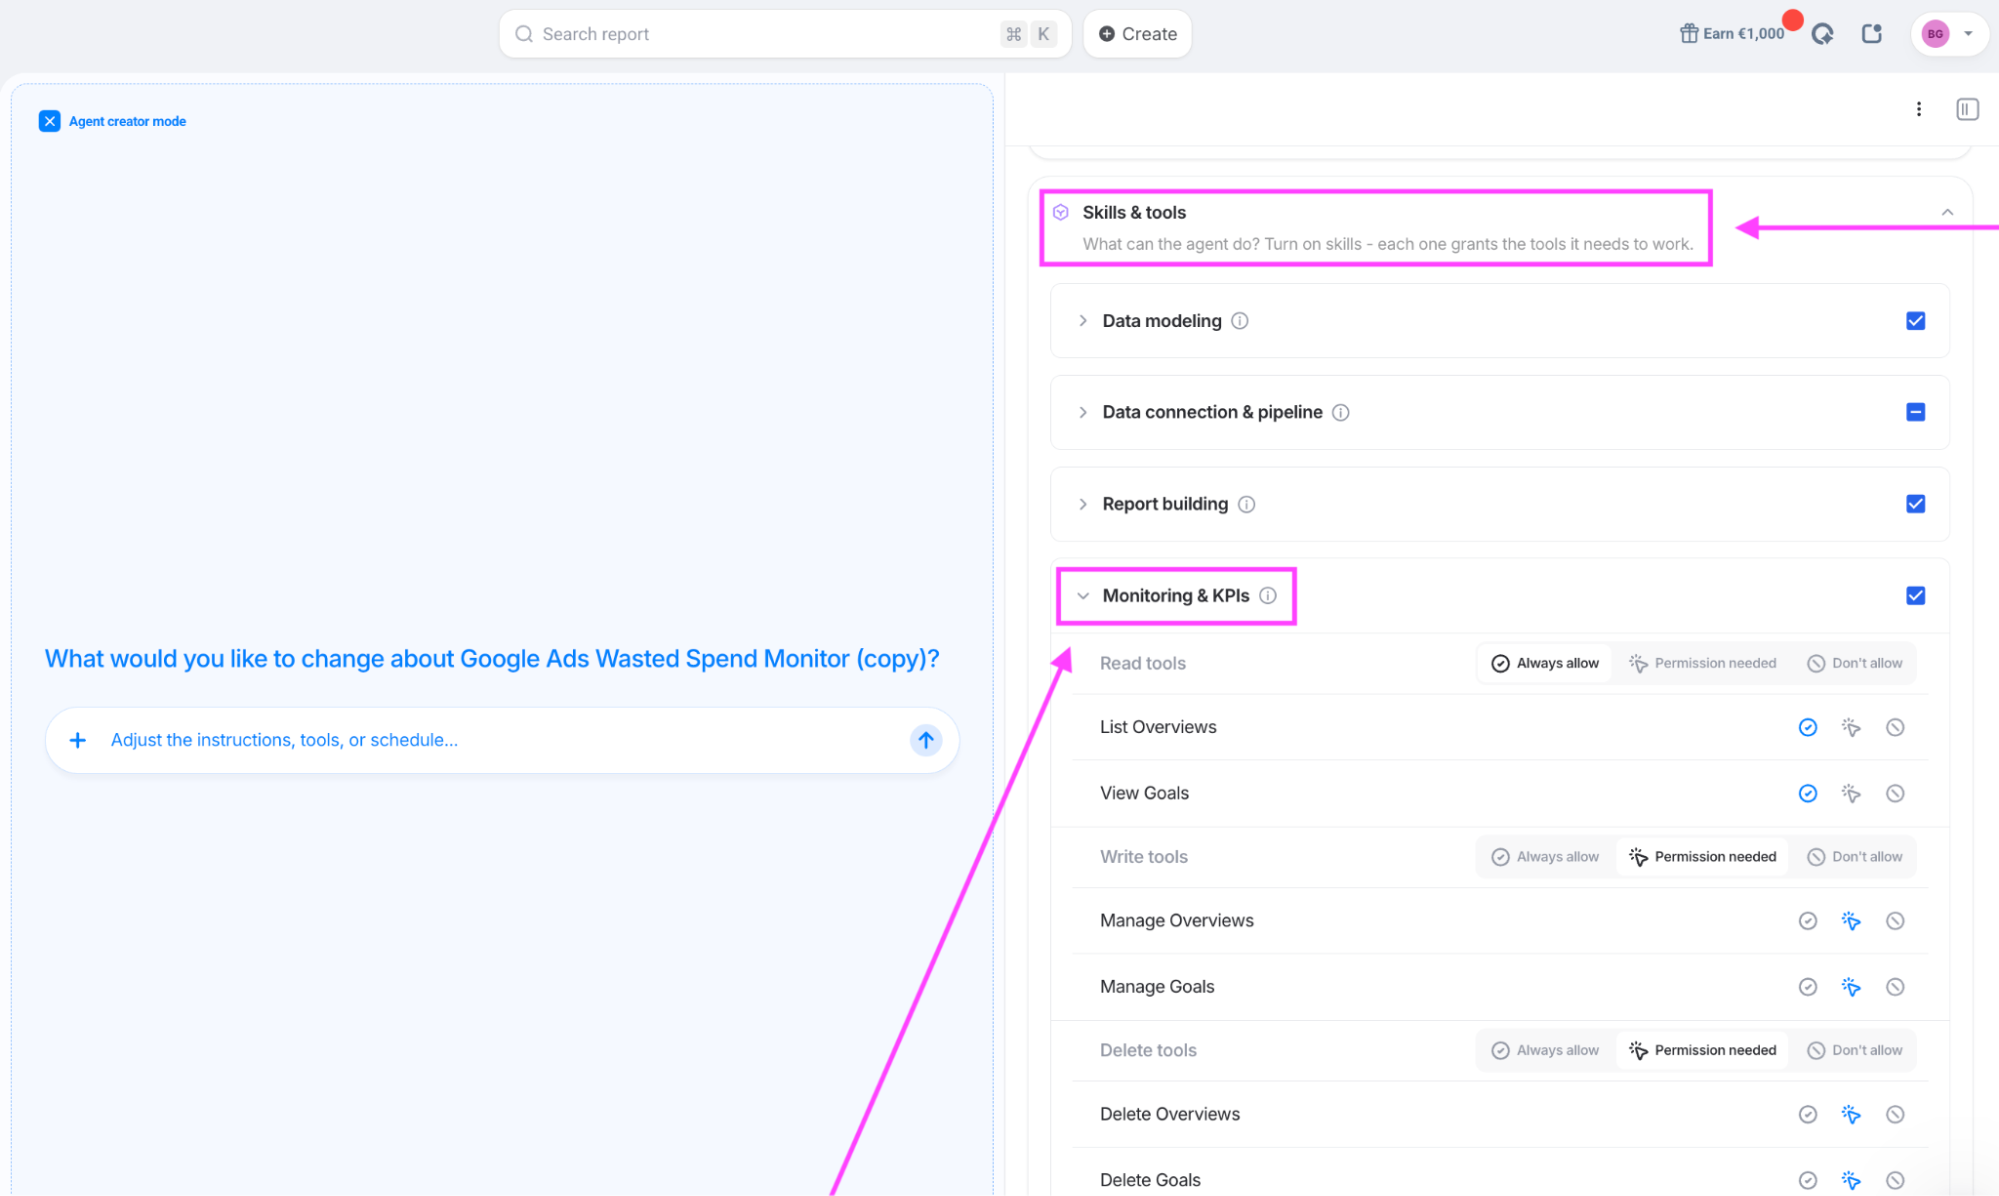Set View Goals to Permission needed icon

pyautogui.click(x=1851, y=793)
